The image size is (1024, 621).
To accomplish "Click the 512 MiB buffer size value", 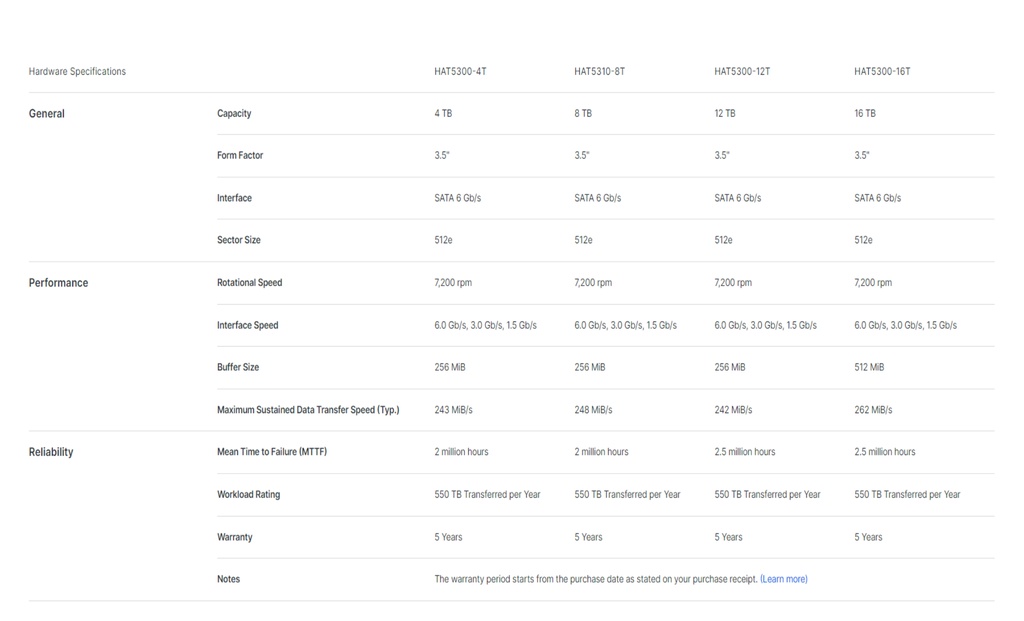I will click(x=869, y=368).
